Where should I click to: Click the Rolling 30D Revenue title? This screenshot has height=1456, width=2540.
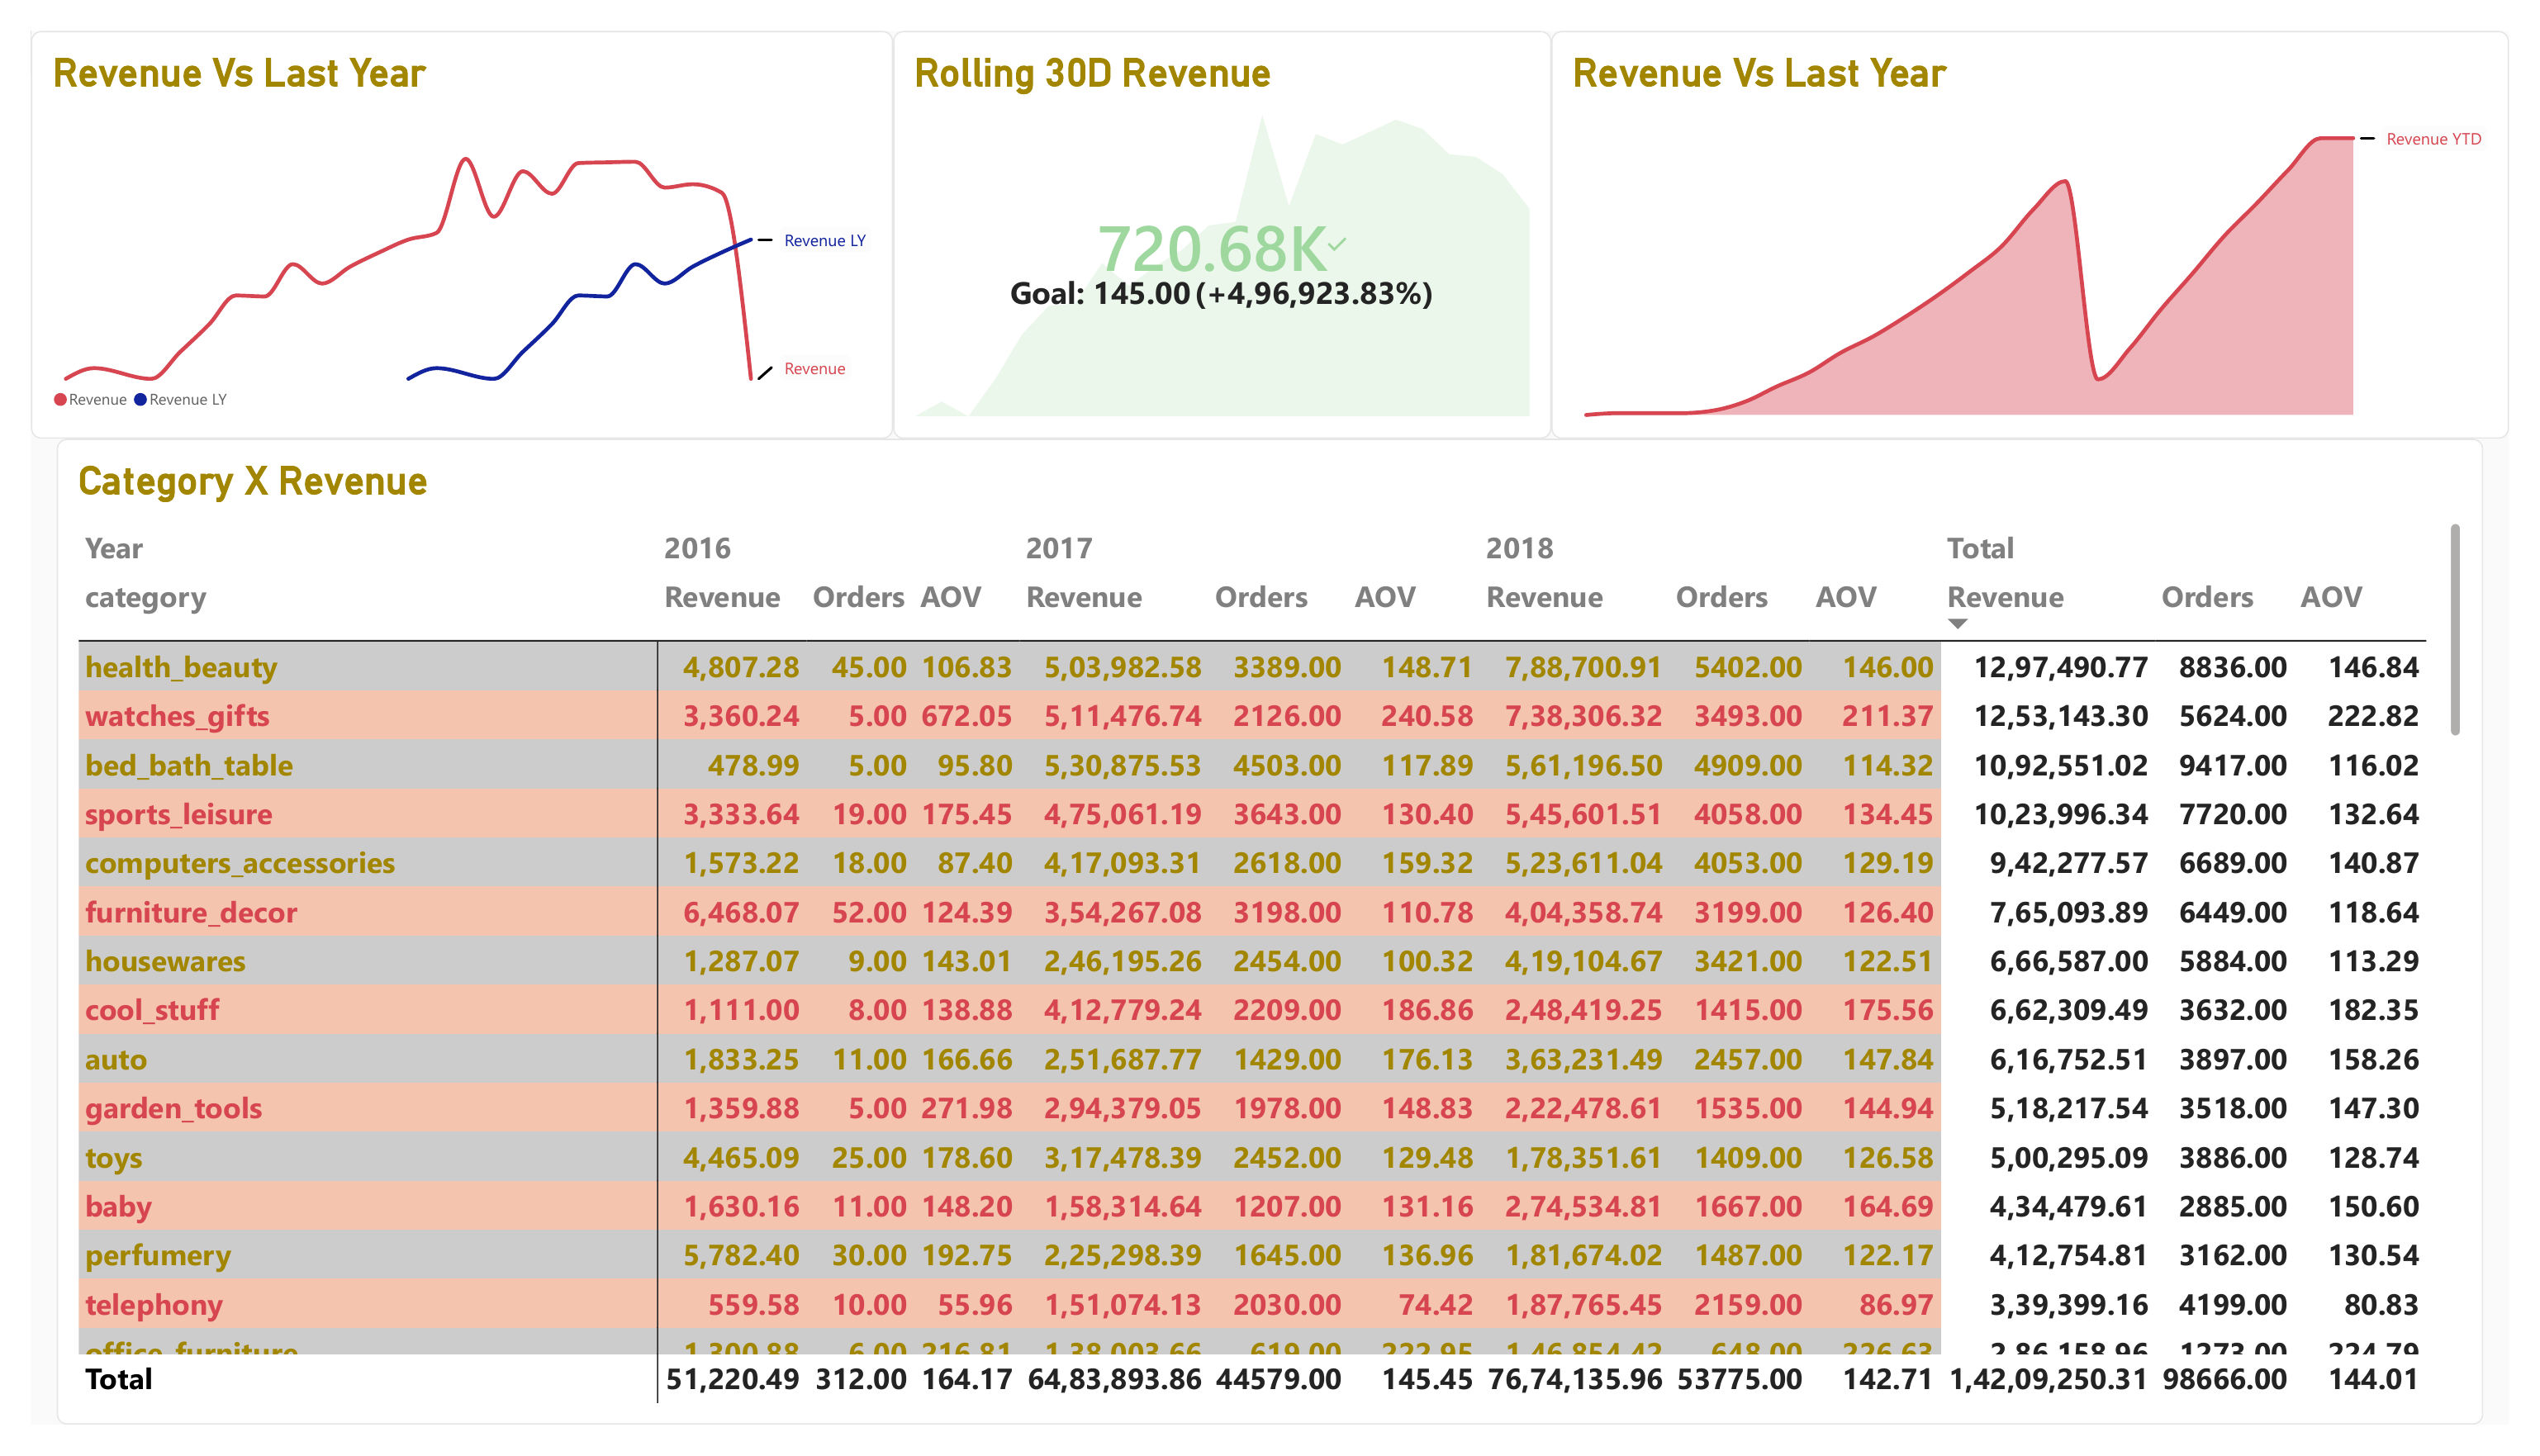tap(1092, 73)
